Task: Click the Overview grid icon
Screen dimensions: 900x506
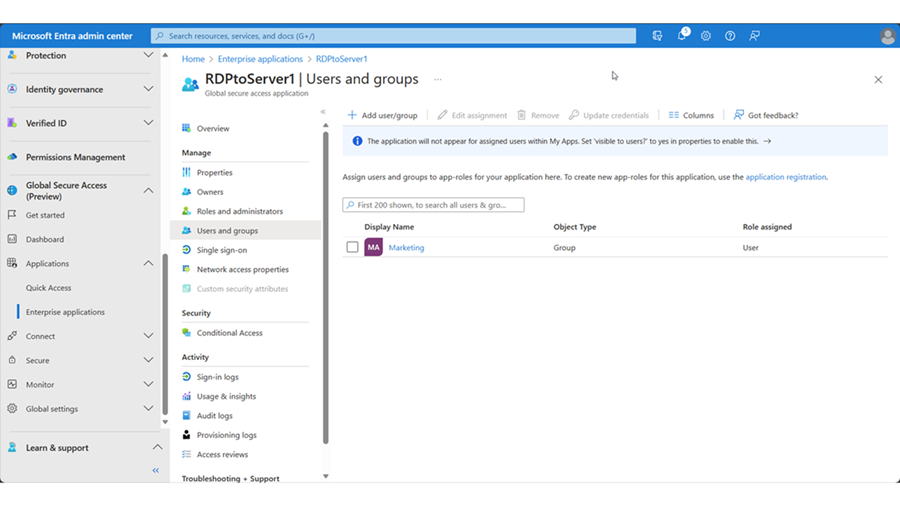Action: pos(186,128)
